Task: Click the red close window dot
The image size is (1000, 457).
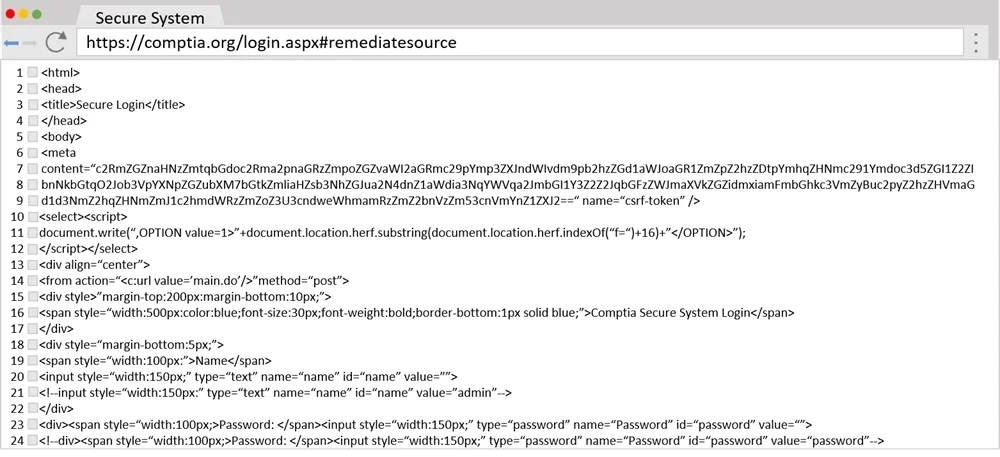Action: click(x=10, y=14)
